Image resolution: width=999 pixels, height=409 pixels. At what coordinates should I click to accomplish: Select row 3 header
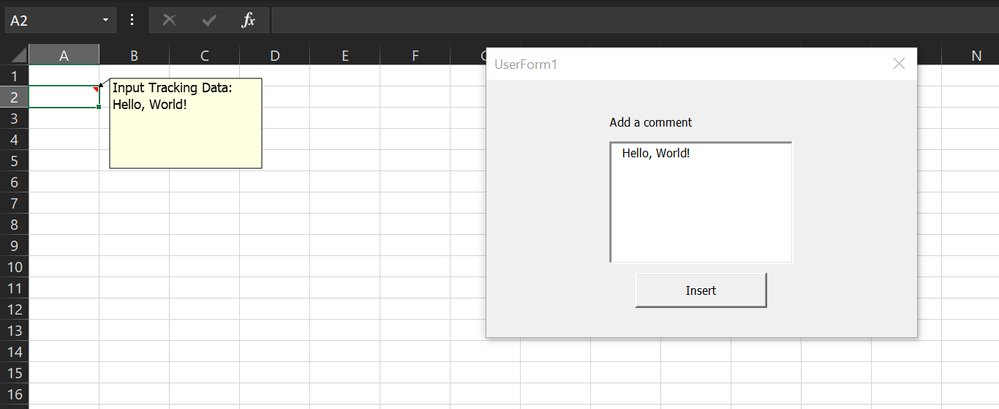(14, 118)
